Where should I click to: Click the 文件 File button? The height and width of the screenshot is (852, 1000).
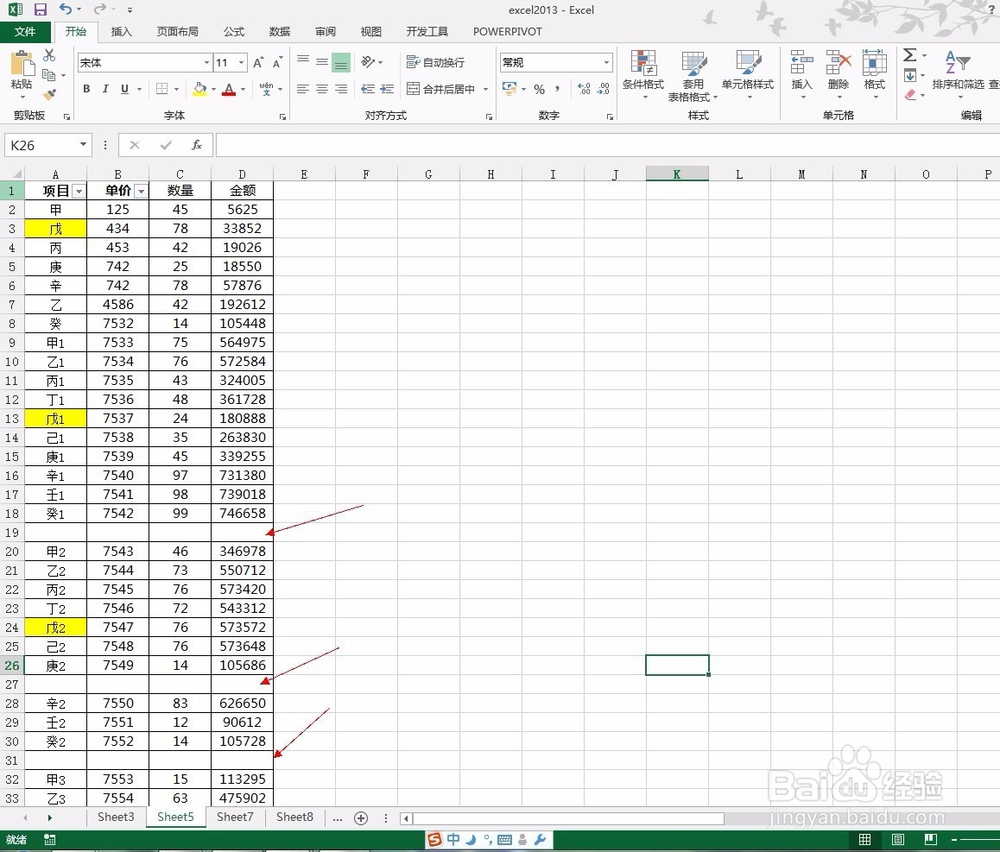[x=26, y=31]
